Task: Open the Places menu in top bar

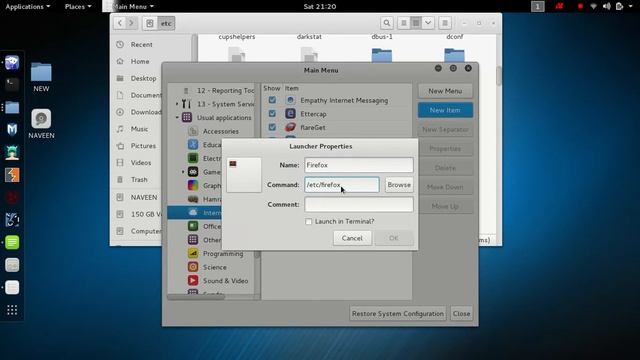Action: (78, 6)
